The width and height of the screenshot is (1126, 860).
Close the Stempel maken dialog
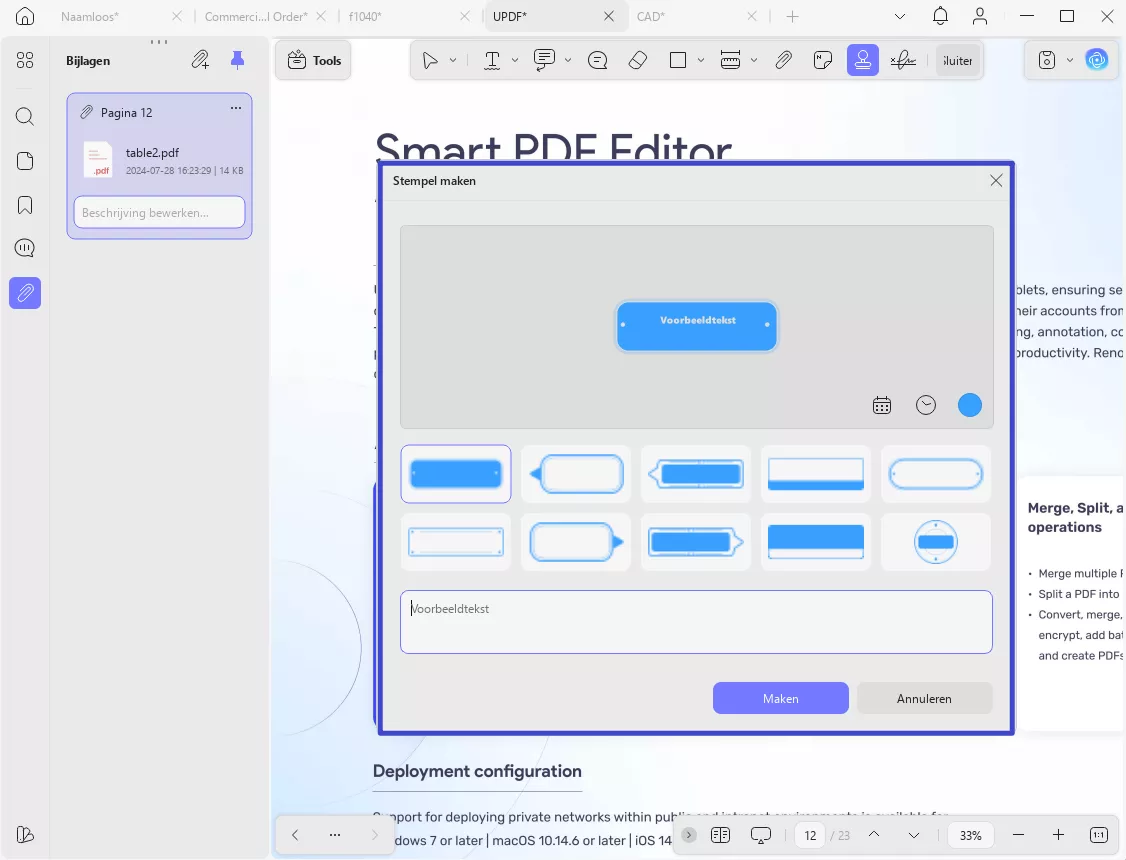[x=996, y=180]
